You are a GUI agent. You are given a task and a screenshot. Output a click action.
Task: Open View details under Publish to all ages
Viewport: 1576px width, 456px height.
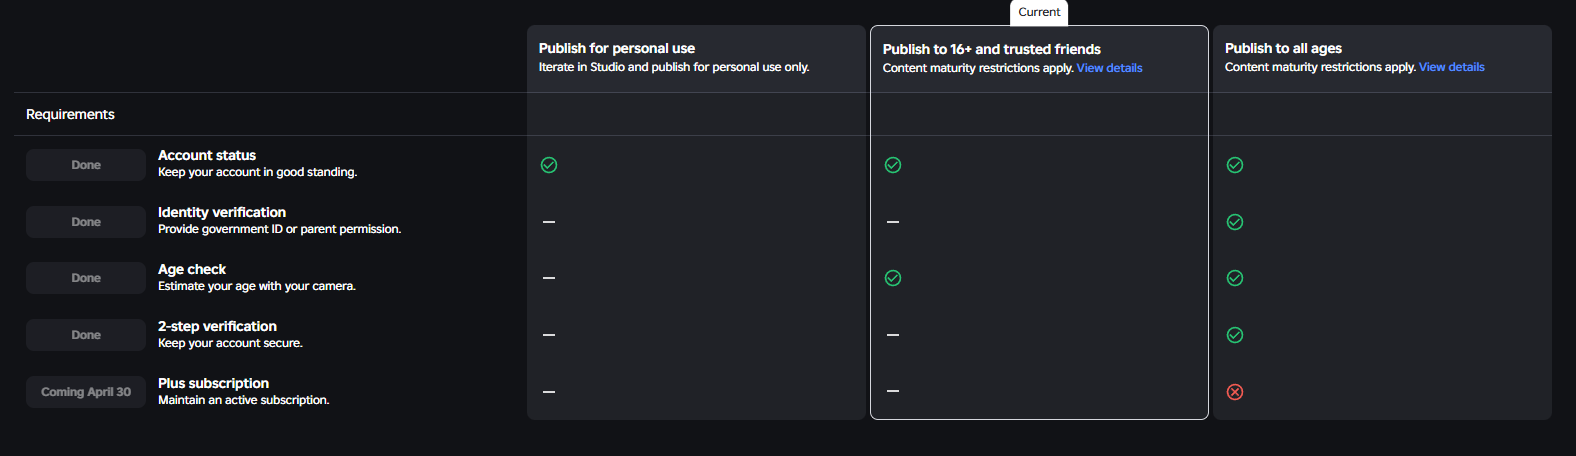(x=1451, y=67)
